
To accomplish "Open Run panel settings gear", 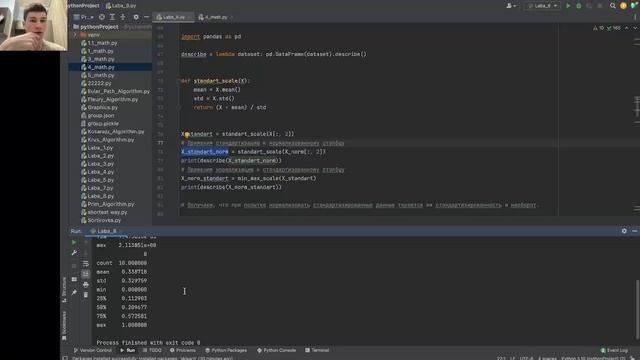I will click(x=624, y=231).
